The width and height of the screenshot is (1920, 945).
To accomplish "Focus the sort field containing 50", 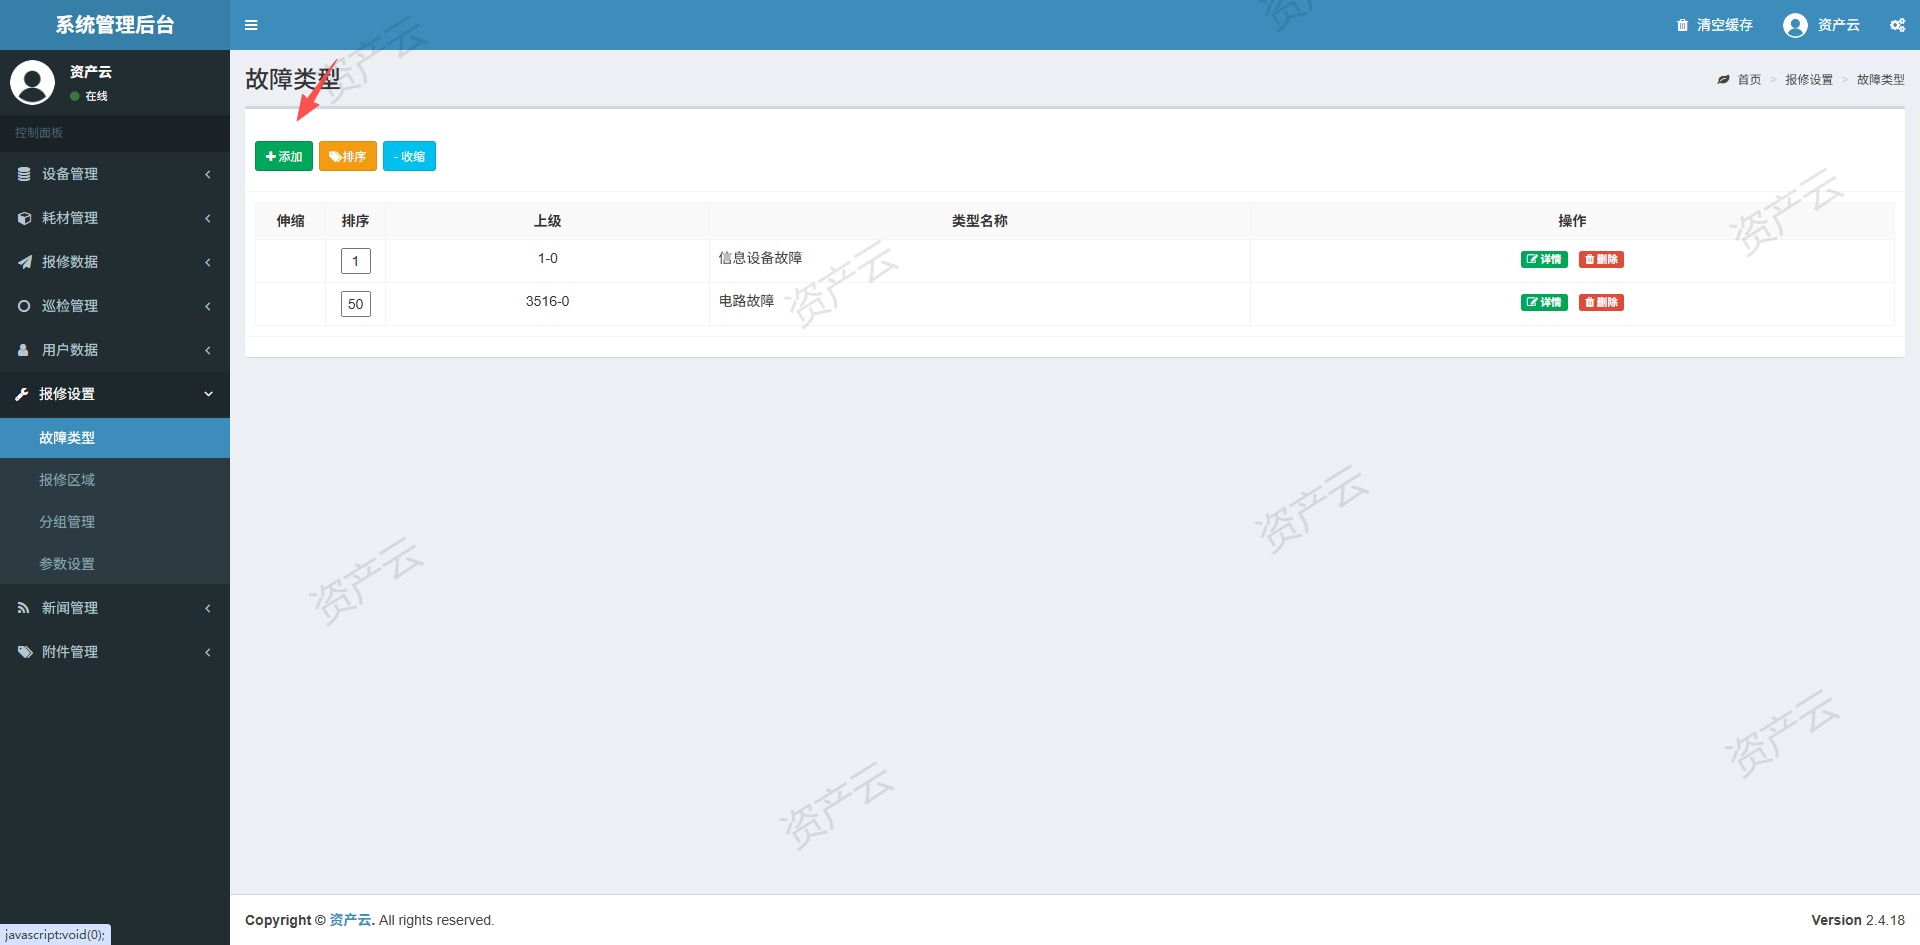I will (x=356, y=304).
